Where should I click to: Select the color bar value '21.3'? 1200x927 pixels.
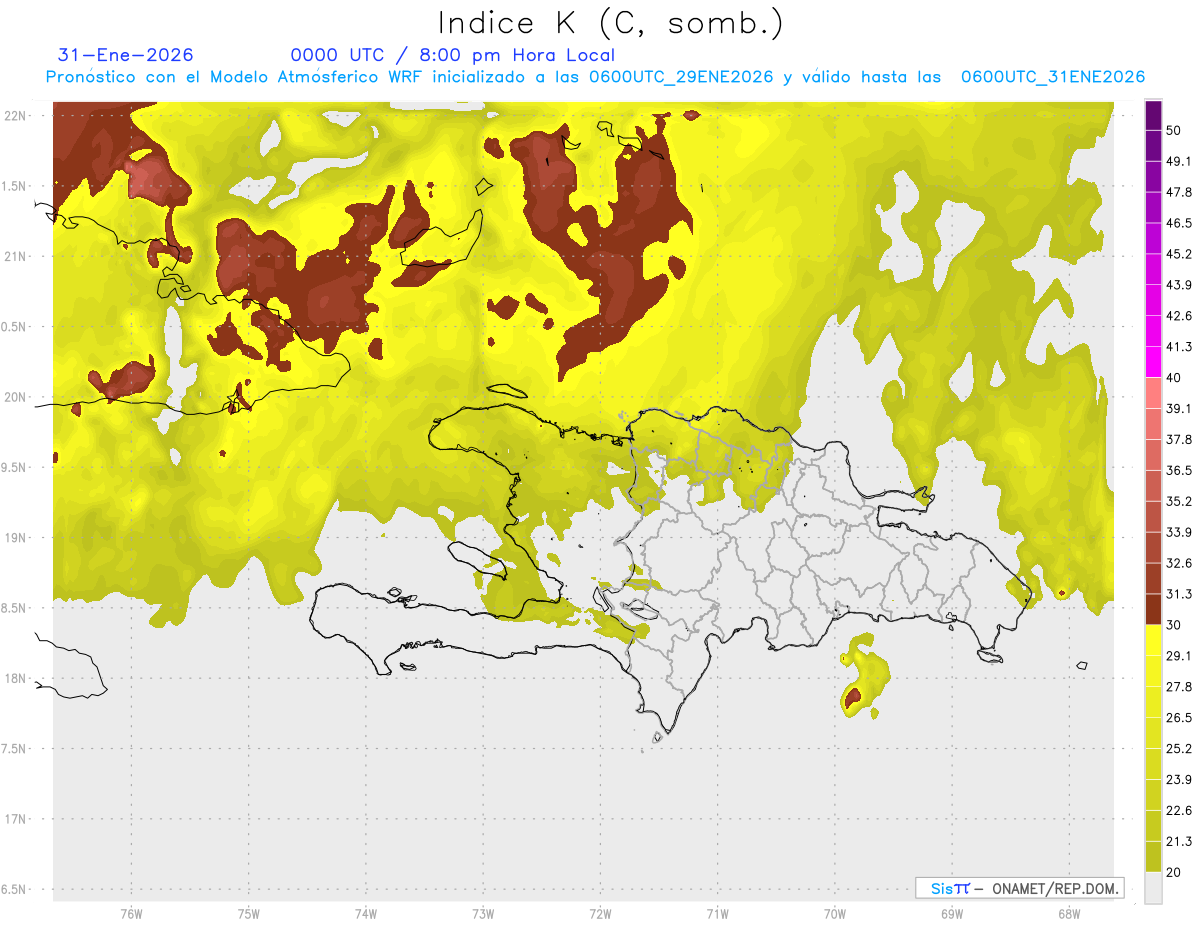pos(1179,842)
